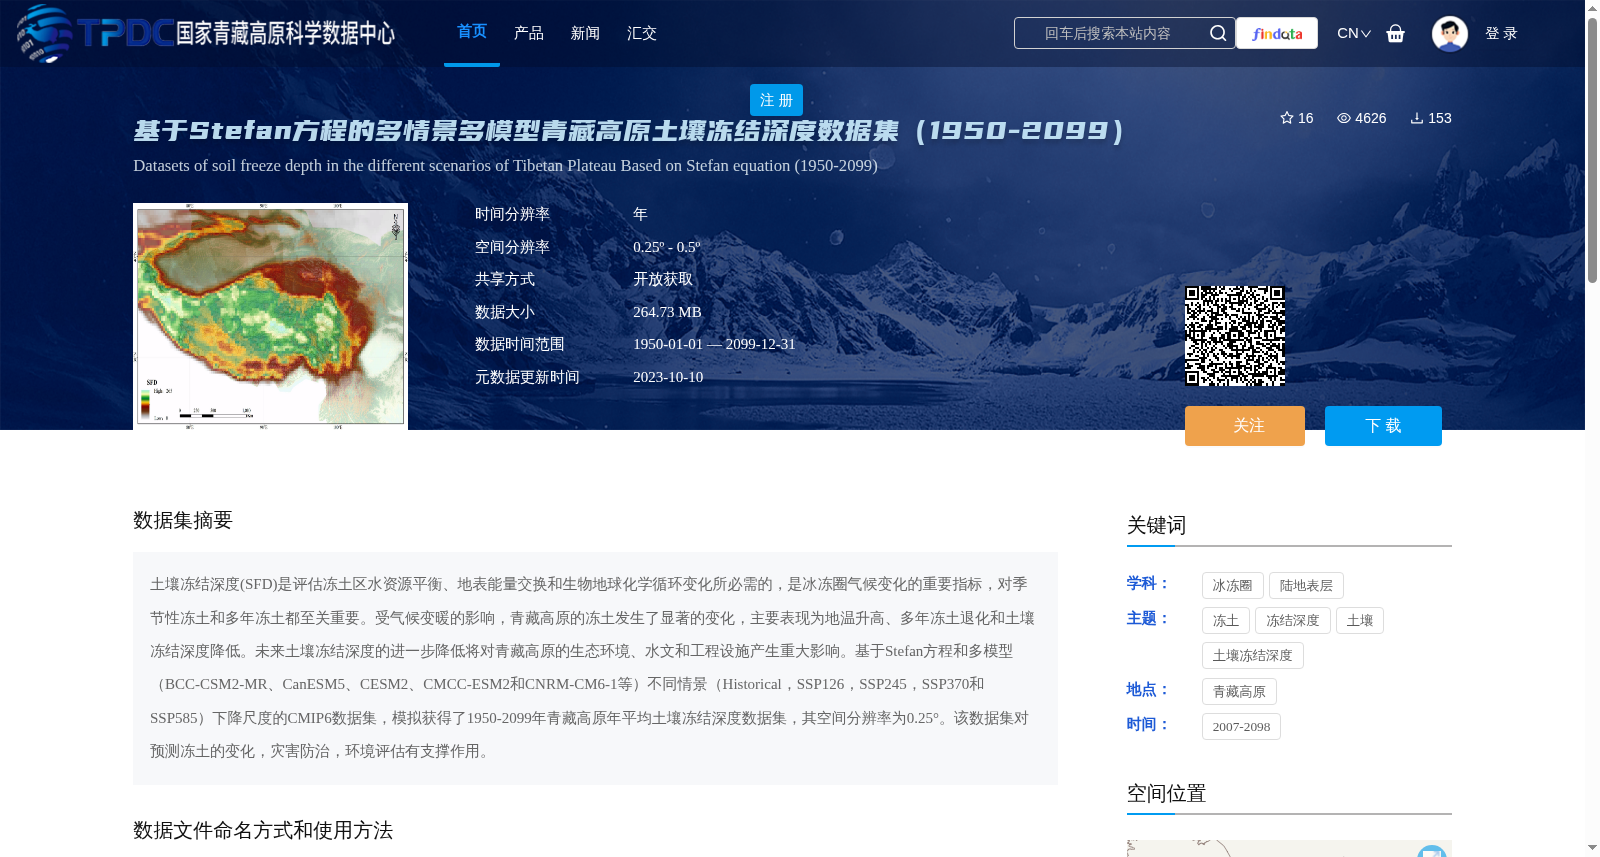Screen dimensions: 1600x857
Task: Open the dataset map thumbnail
Action: (x=270, y=317)
